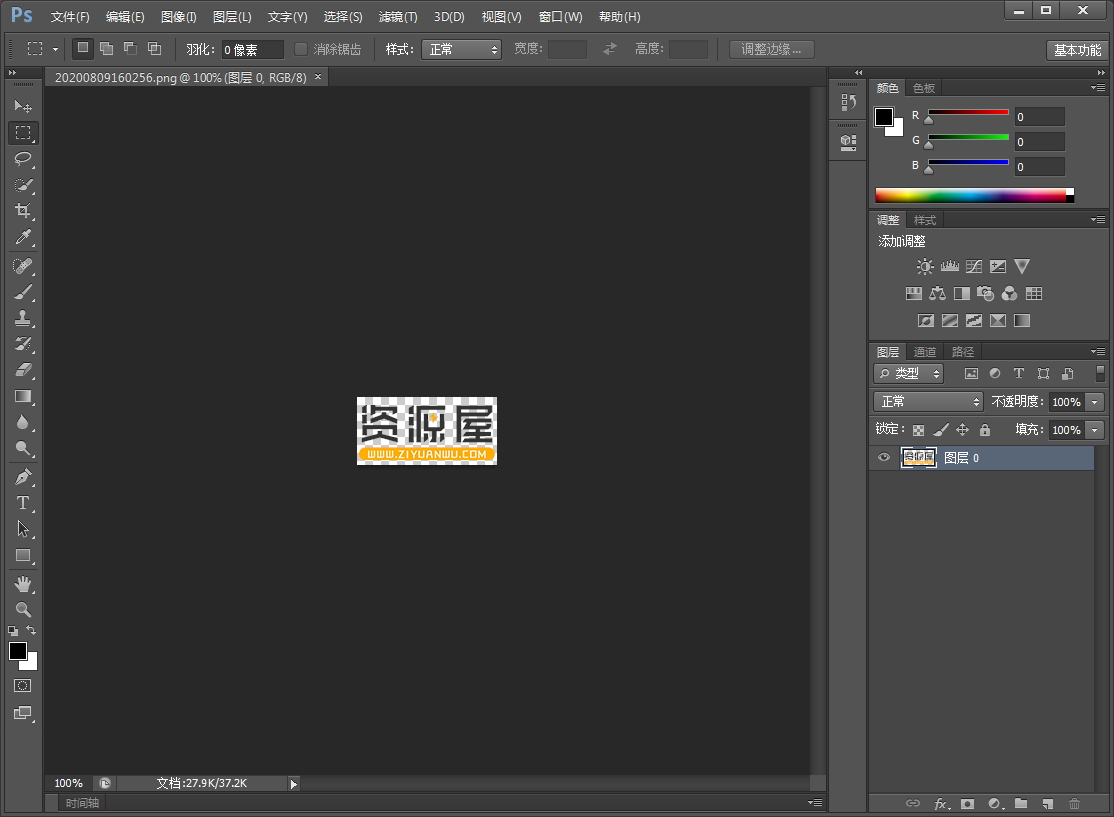Select the Pen tool
The height and width of the screenshot is (817, 1114).
click(23, 477)
